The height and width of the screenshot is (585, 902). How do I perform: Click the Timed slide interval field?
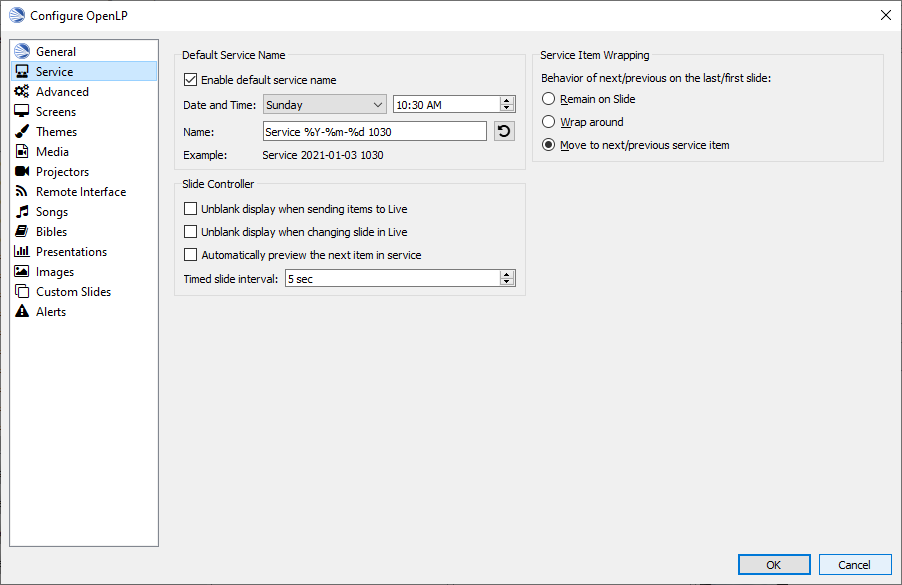393,279
